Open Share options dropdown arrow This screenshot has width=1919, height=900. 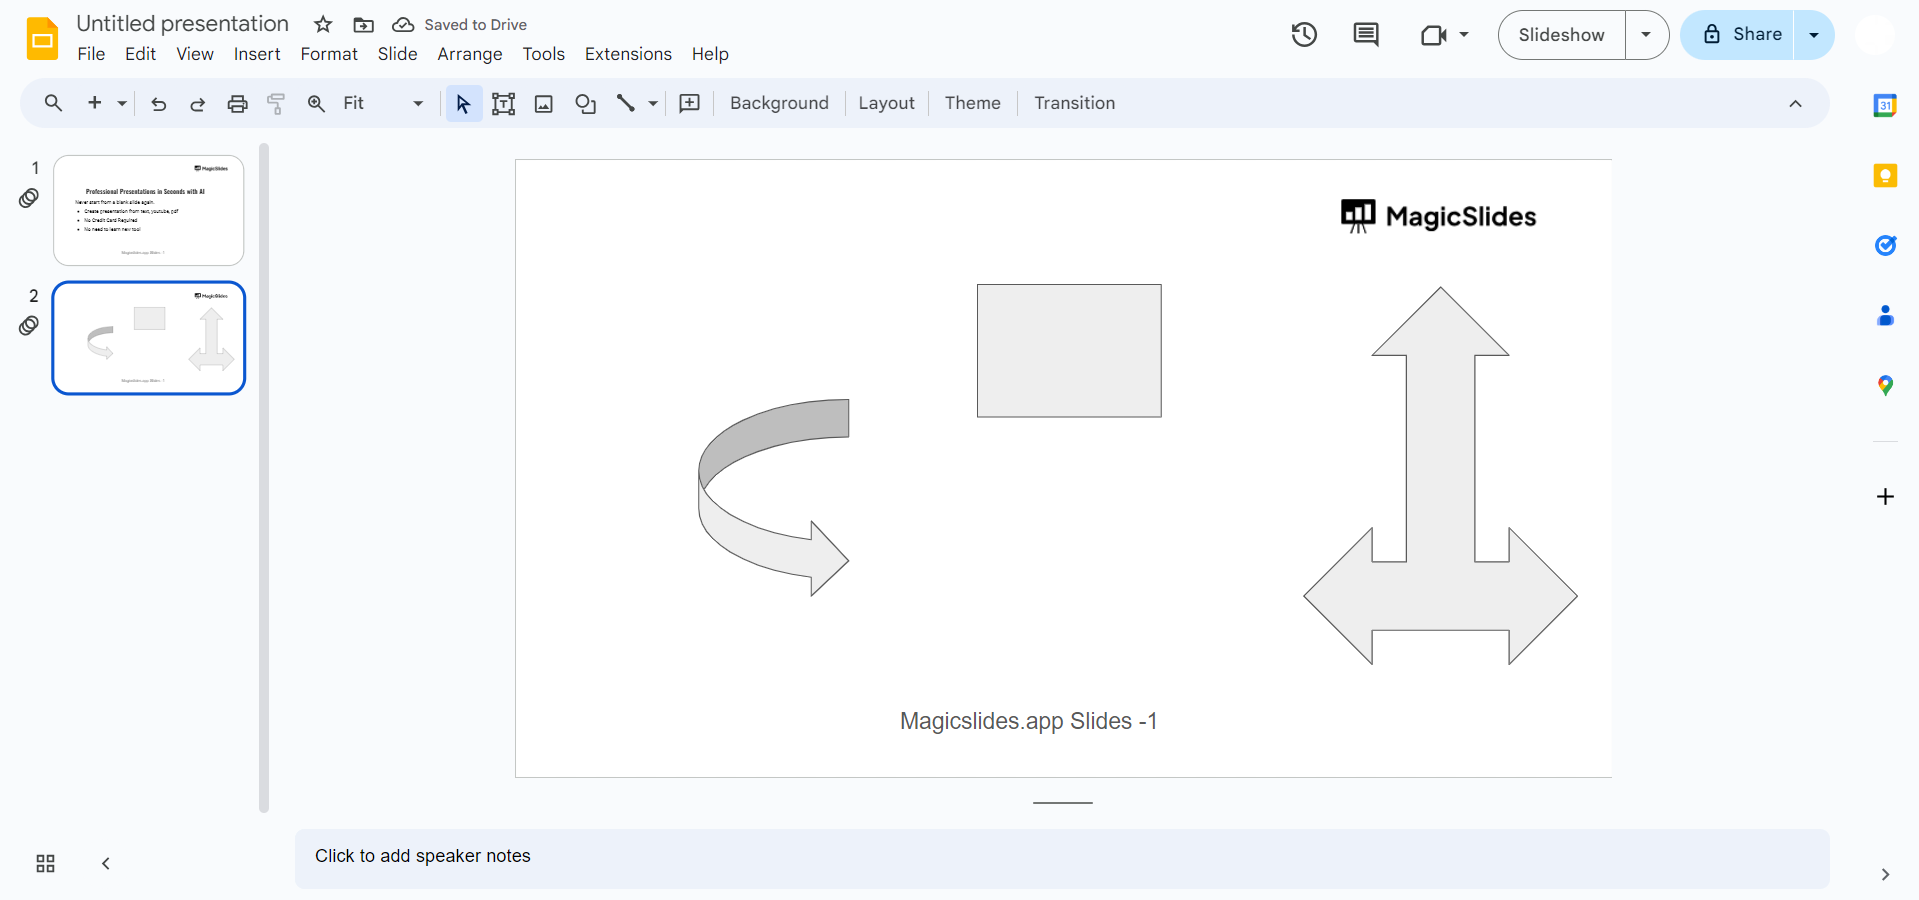coord(1814,35)
